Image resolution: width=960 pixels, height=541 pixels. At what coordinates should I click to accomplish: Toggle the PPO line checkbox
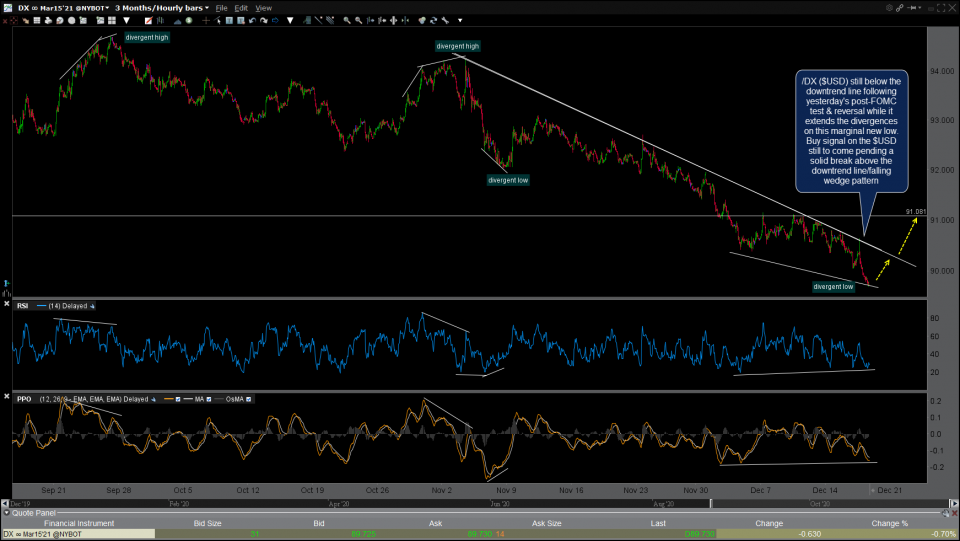coord(177,399)
